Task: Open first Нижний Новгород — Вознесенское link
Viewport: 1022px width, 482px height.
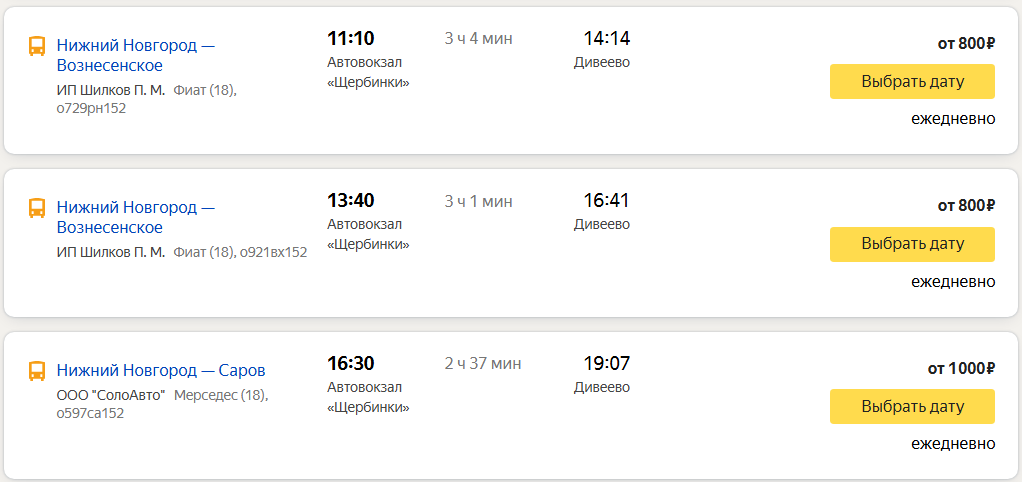Action: [x=136, y=55]
